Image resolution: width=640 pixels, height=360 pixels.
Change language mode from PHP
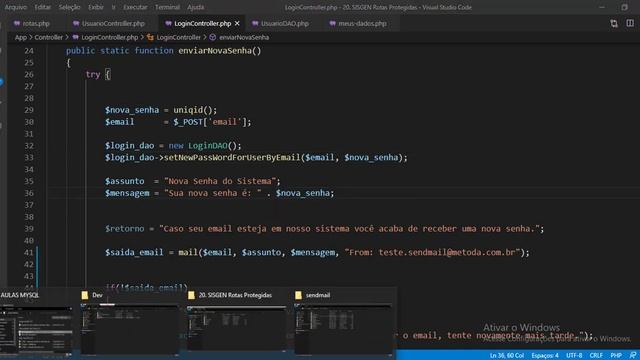click(x=616, y=356)
